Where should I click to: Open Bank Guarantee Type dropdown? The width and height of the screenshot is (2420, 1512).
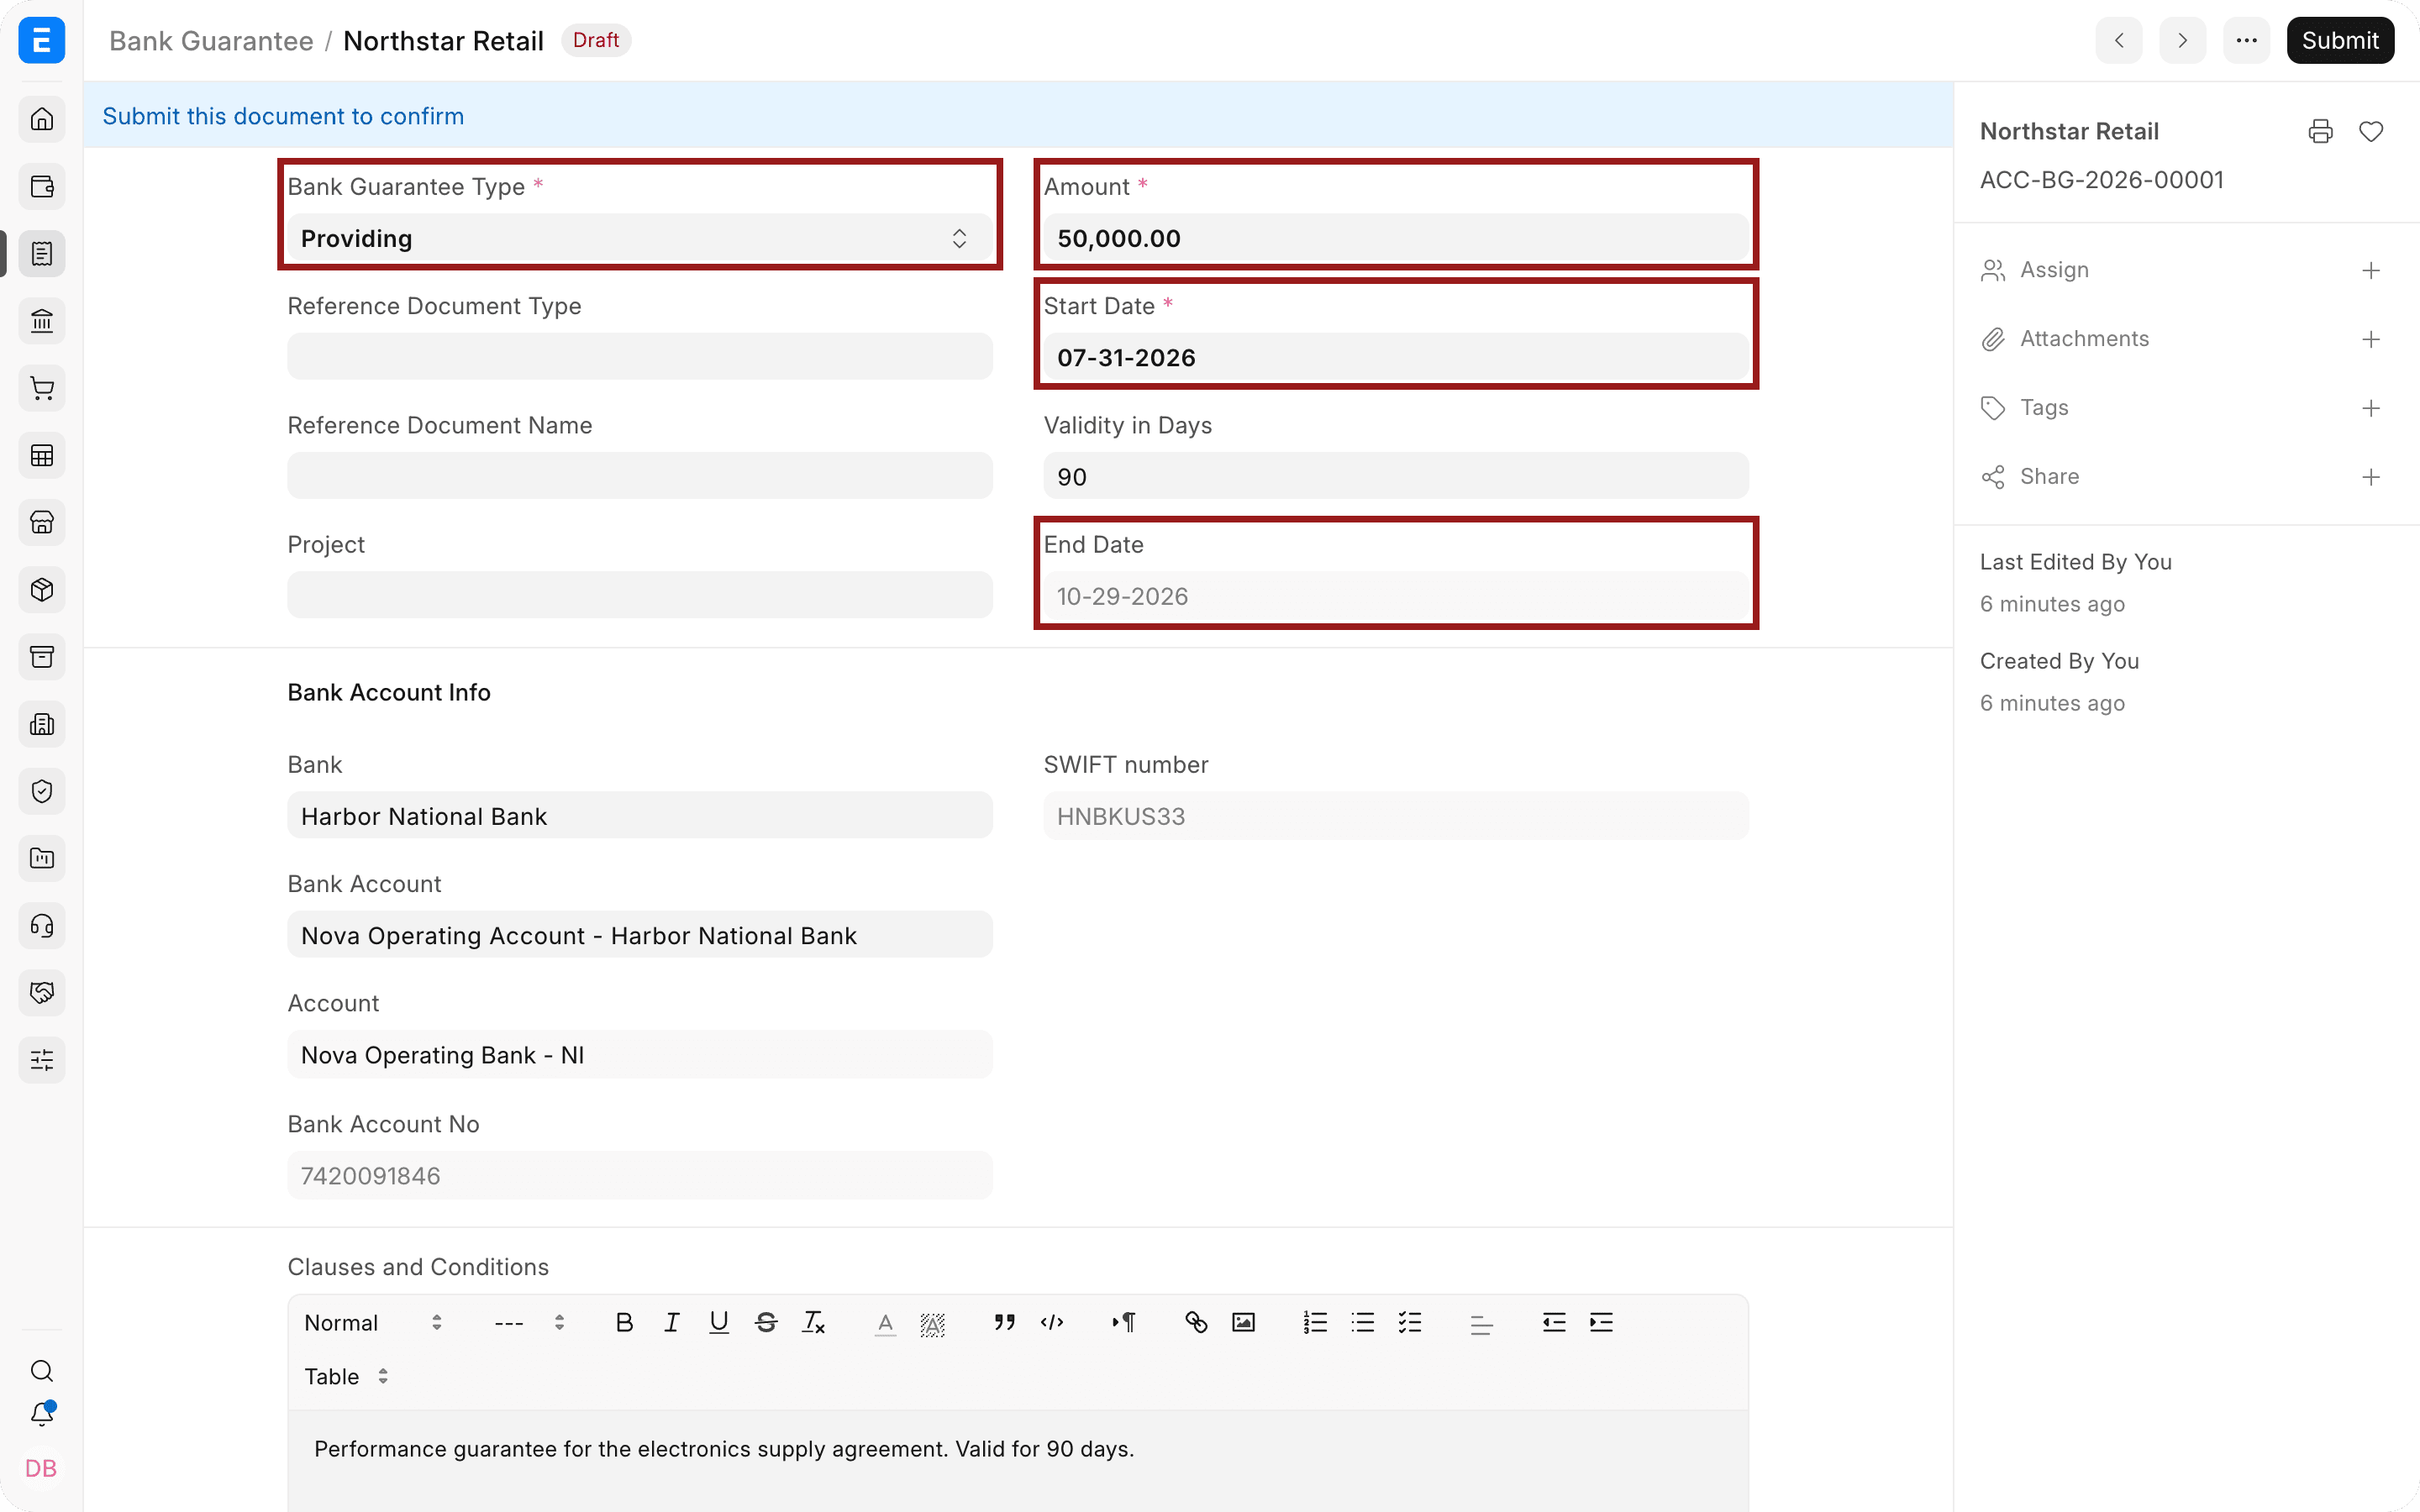(x=640, y=238)
